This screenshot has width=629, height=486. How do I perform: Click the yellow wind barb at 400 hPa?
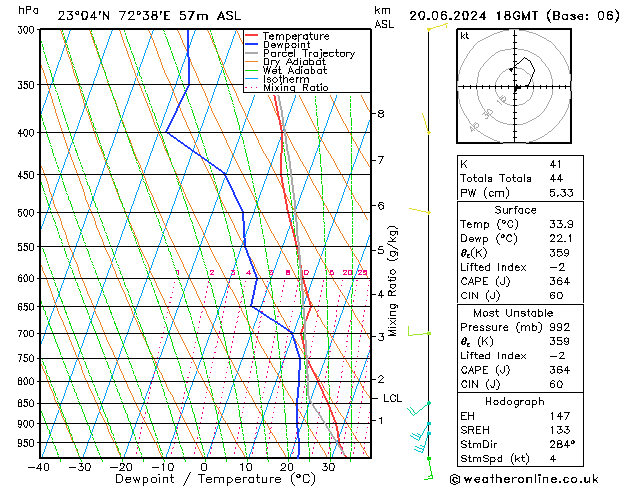pos(426,124)
